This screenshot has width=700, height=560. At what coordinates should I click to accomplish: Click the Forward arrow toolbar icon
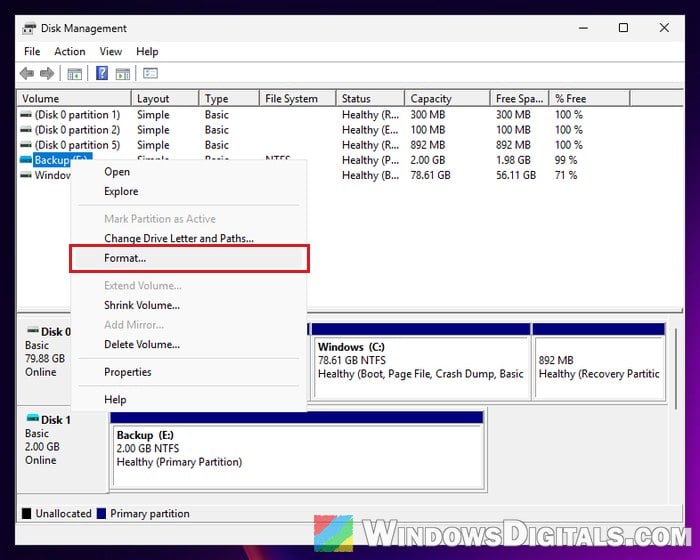[47, 73]
